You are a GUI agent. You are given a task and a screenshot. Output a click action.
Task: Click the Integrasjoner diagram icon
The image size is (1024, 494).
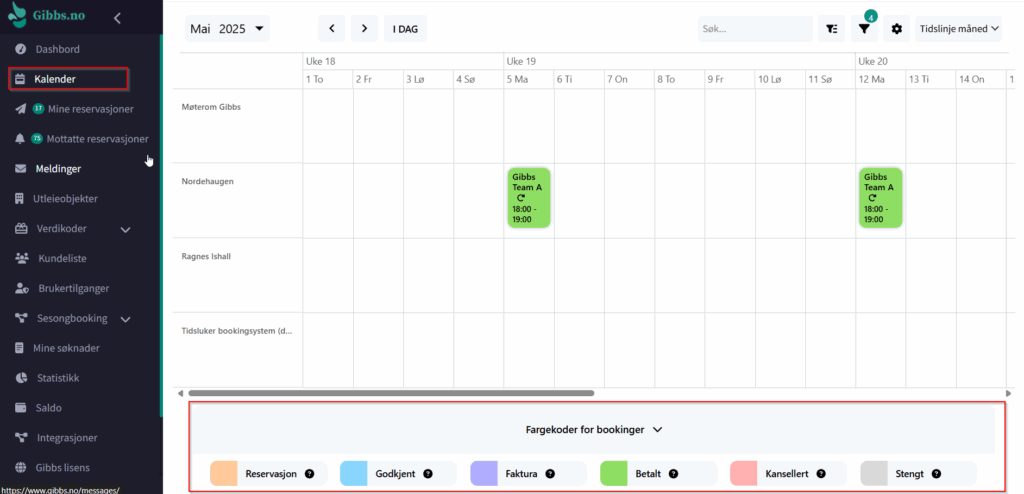point(22,438)
